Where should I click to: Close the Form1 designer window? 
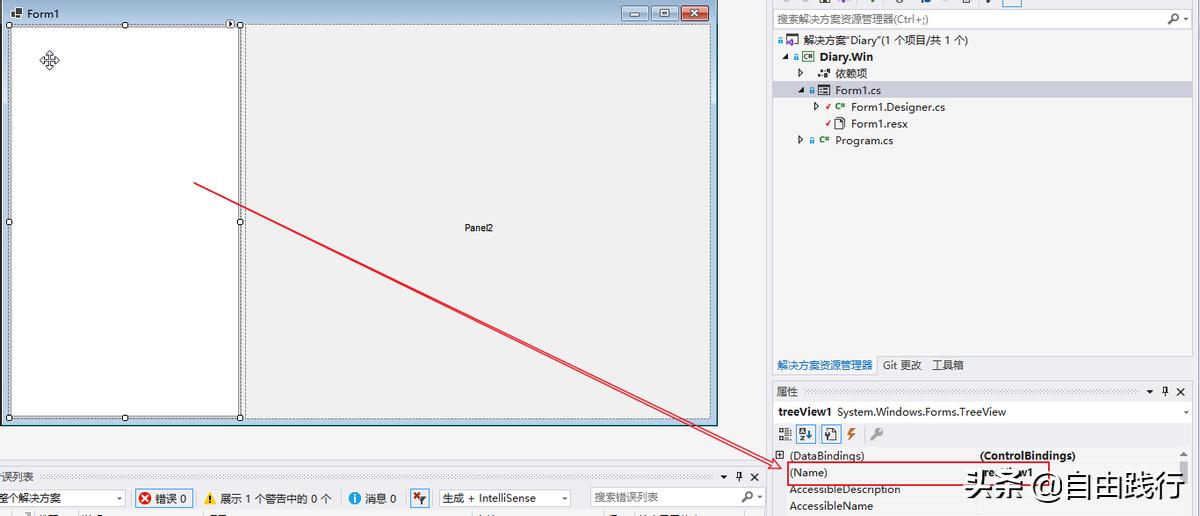point(694,13)
